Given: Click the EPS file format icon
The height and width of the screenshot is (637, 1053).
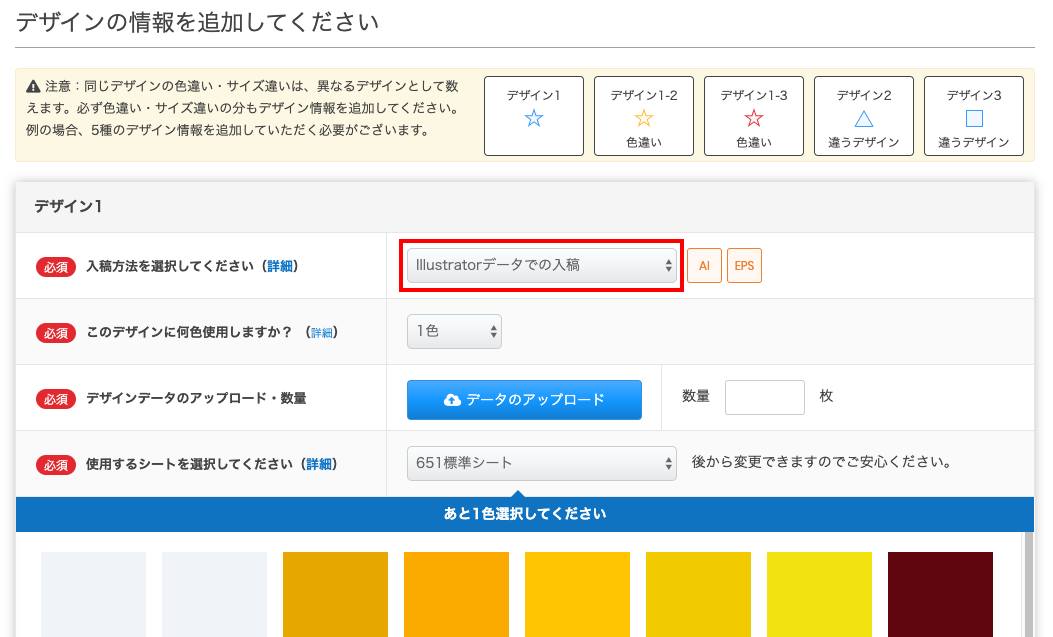Looking at the screenshot, I should coord(742,266).
